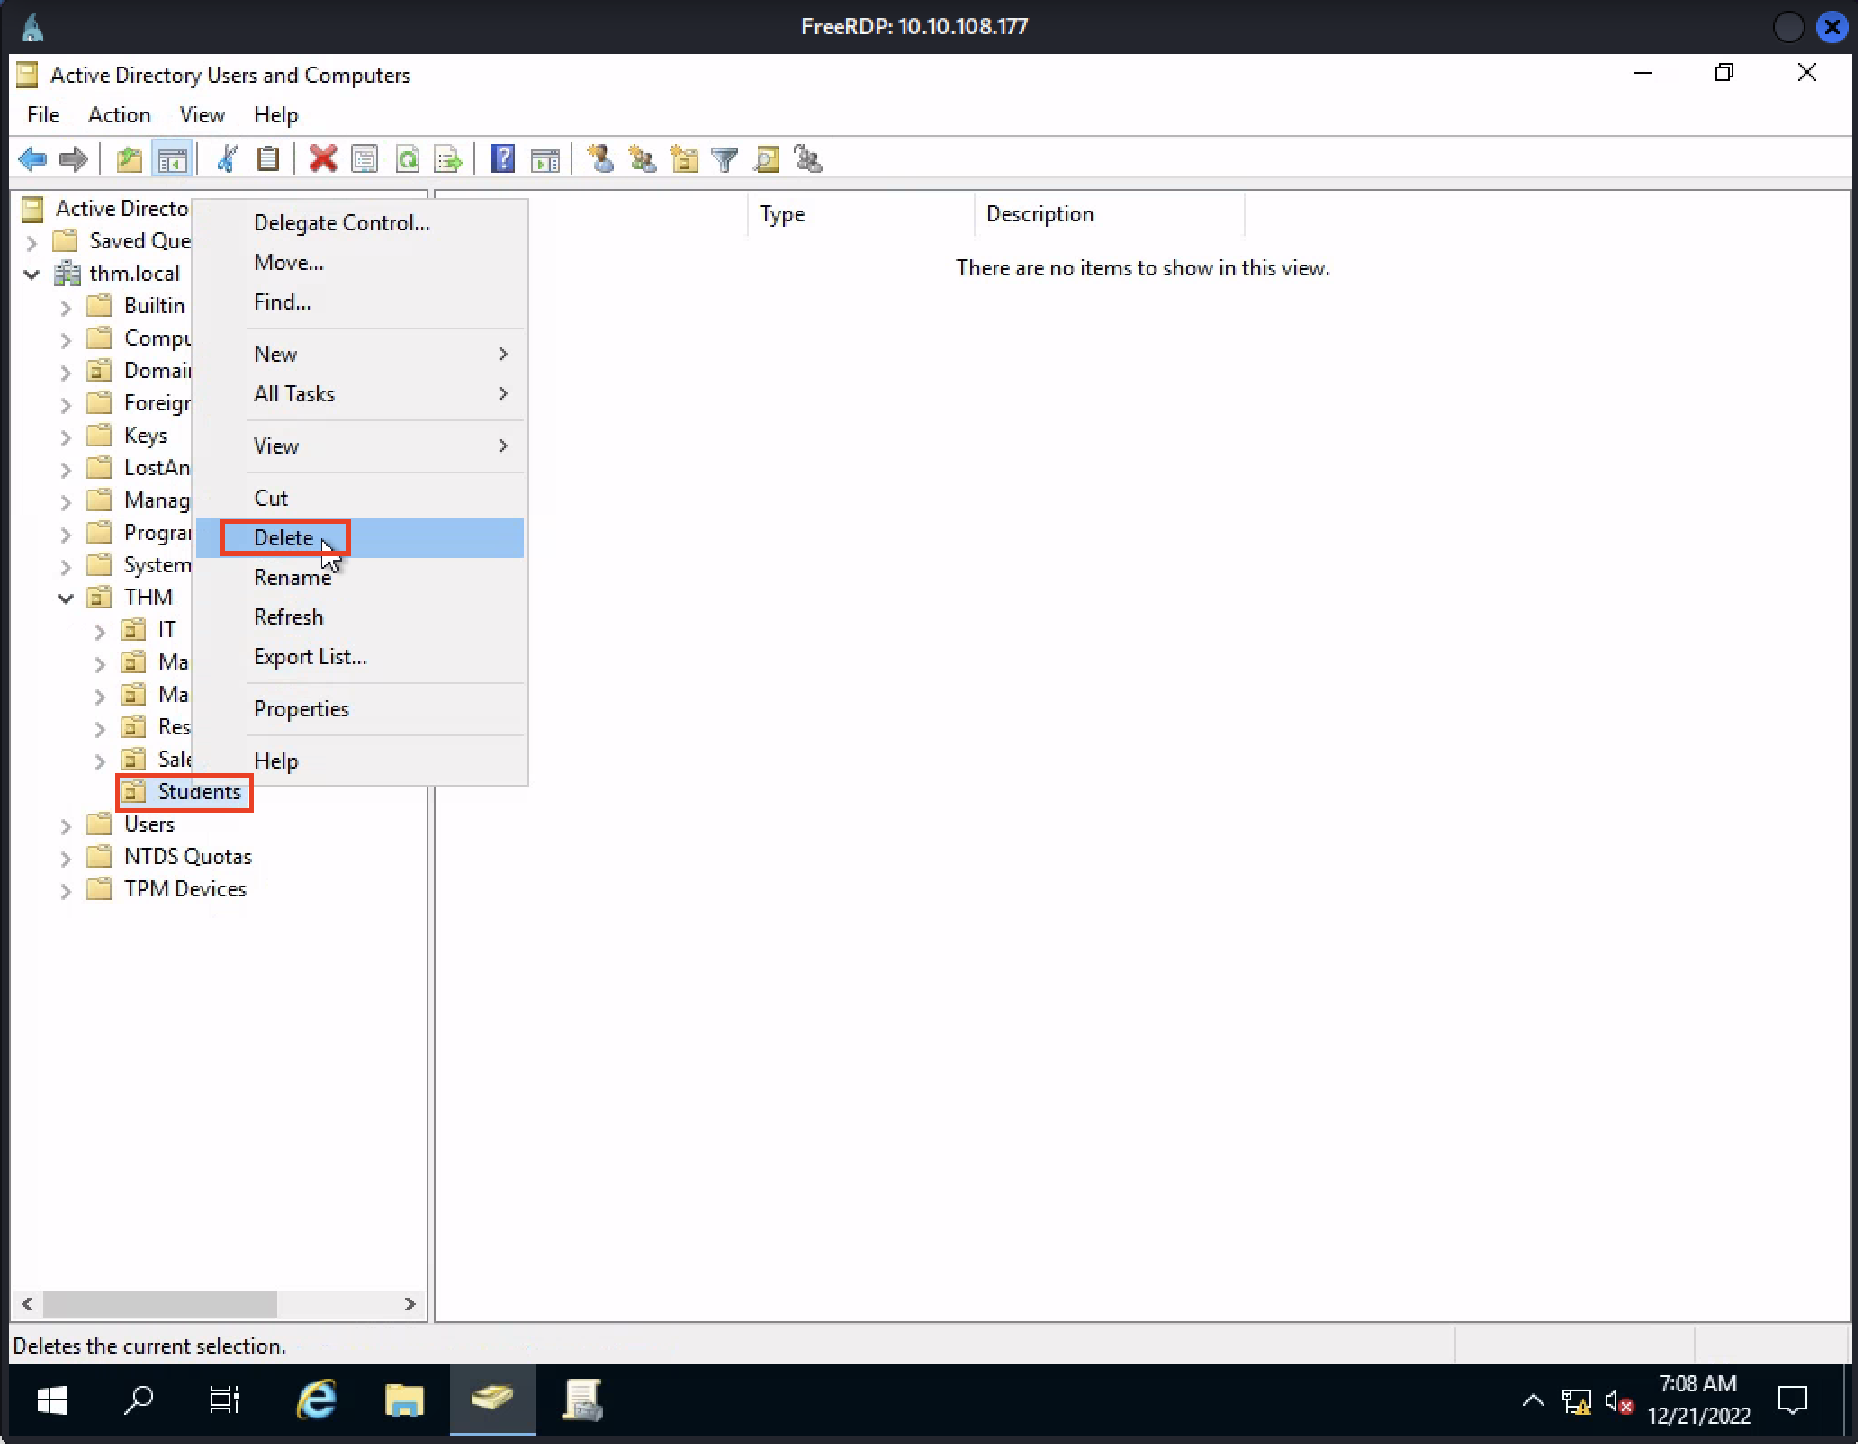Show hidden tray icons with the chevron
This screenshot has height=1444, width=1858.
coord(1533,1401)
